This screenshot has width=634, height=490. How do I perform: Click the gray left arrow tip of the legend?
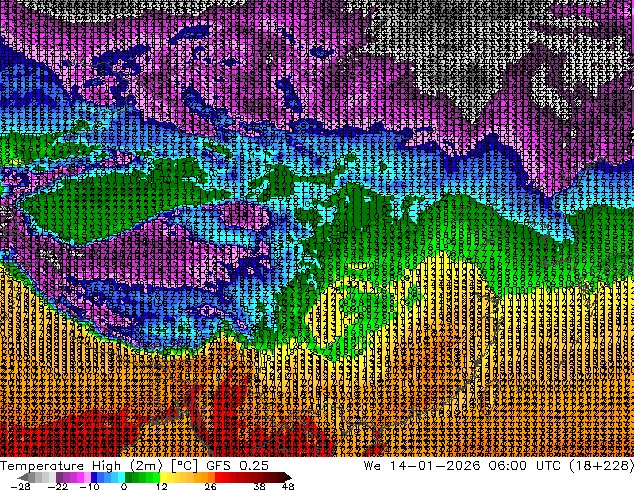[x=25, y=477]
